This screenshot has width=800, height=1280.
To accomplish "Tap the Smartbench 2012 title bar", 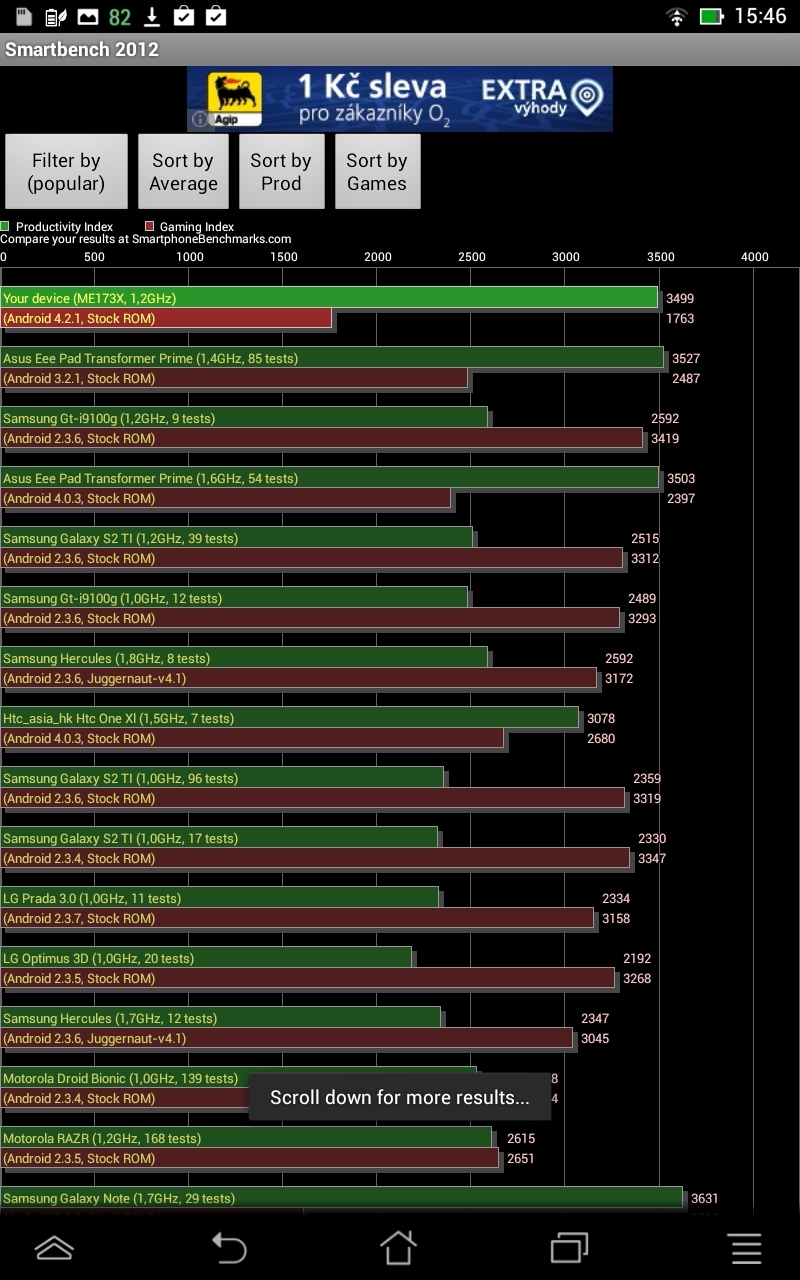I will [400, 49].
